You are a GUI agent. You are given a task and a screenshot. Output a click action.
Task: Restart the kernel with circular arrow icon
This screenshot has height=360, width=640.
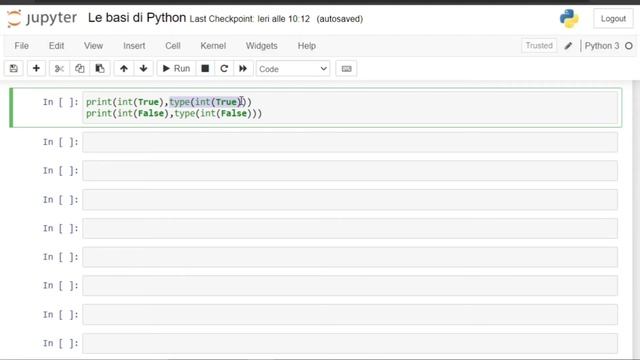click(224, 69)
